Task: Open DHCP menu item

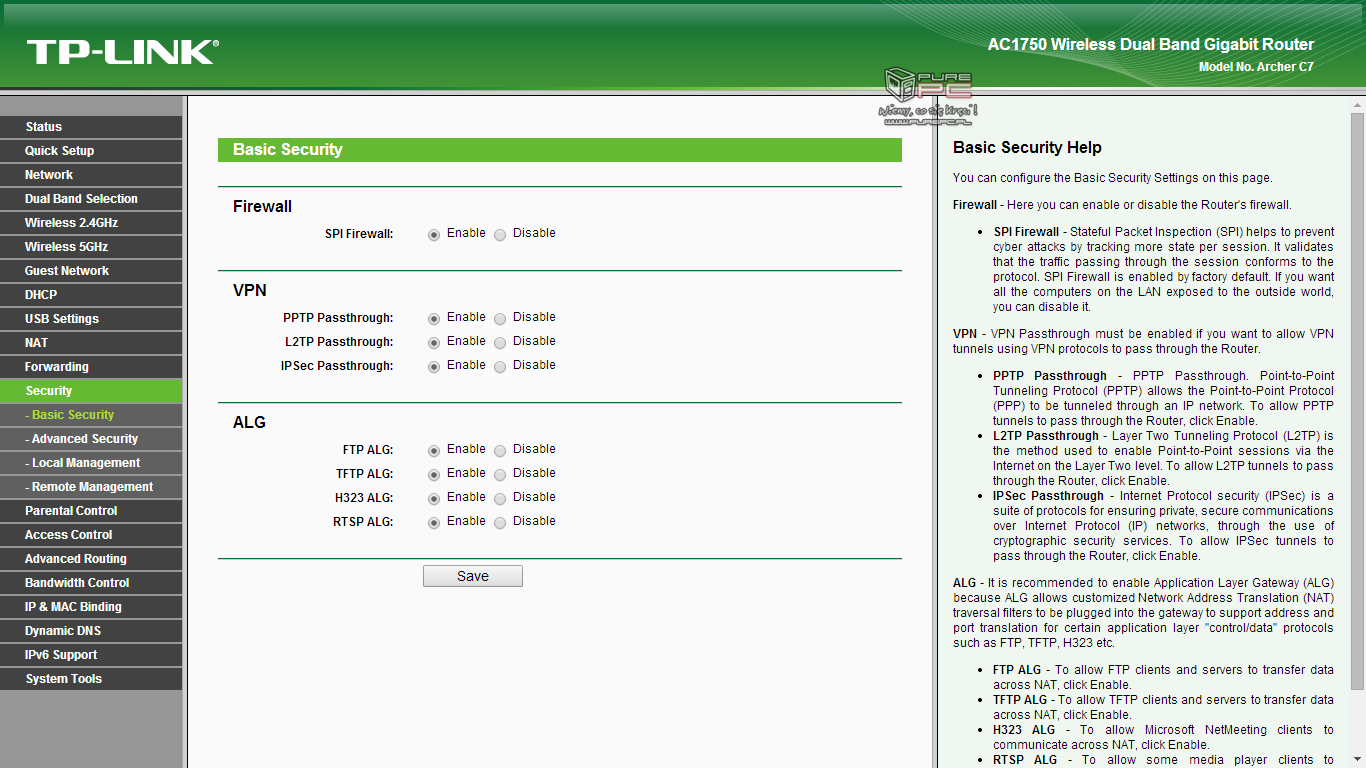Action: point(91,295)
